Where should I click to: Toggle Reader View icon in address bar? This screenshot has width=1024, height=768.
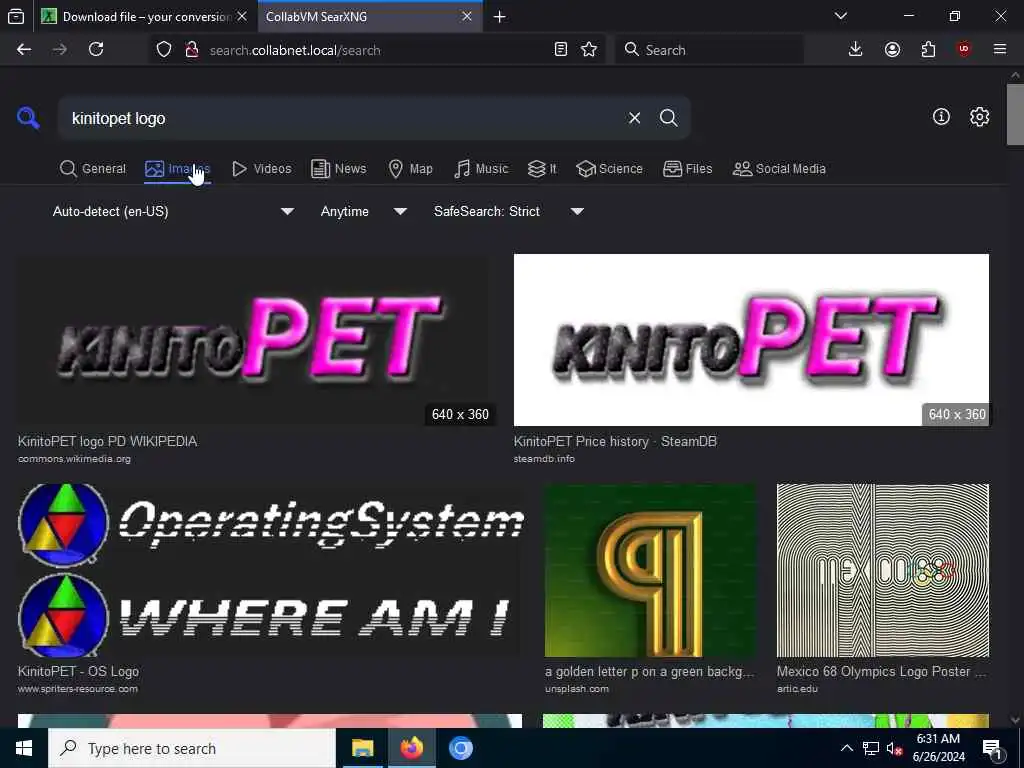(x=560, y=50)
